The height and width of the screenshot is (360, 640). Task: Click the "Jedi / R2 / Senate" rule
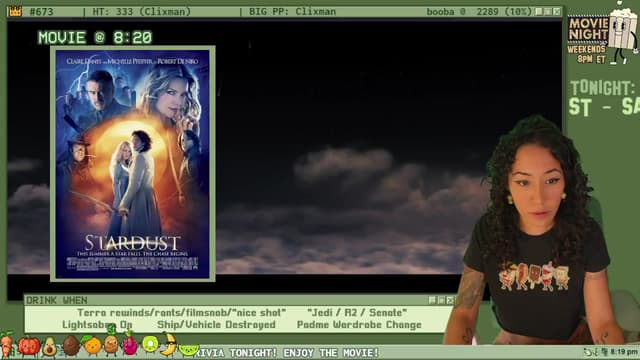[357, 313]
